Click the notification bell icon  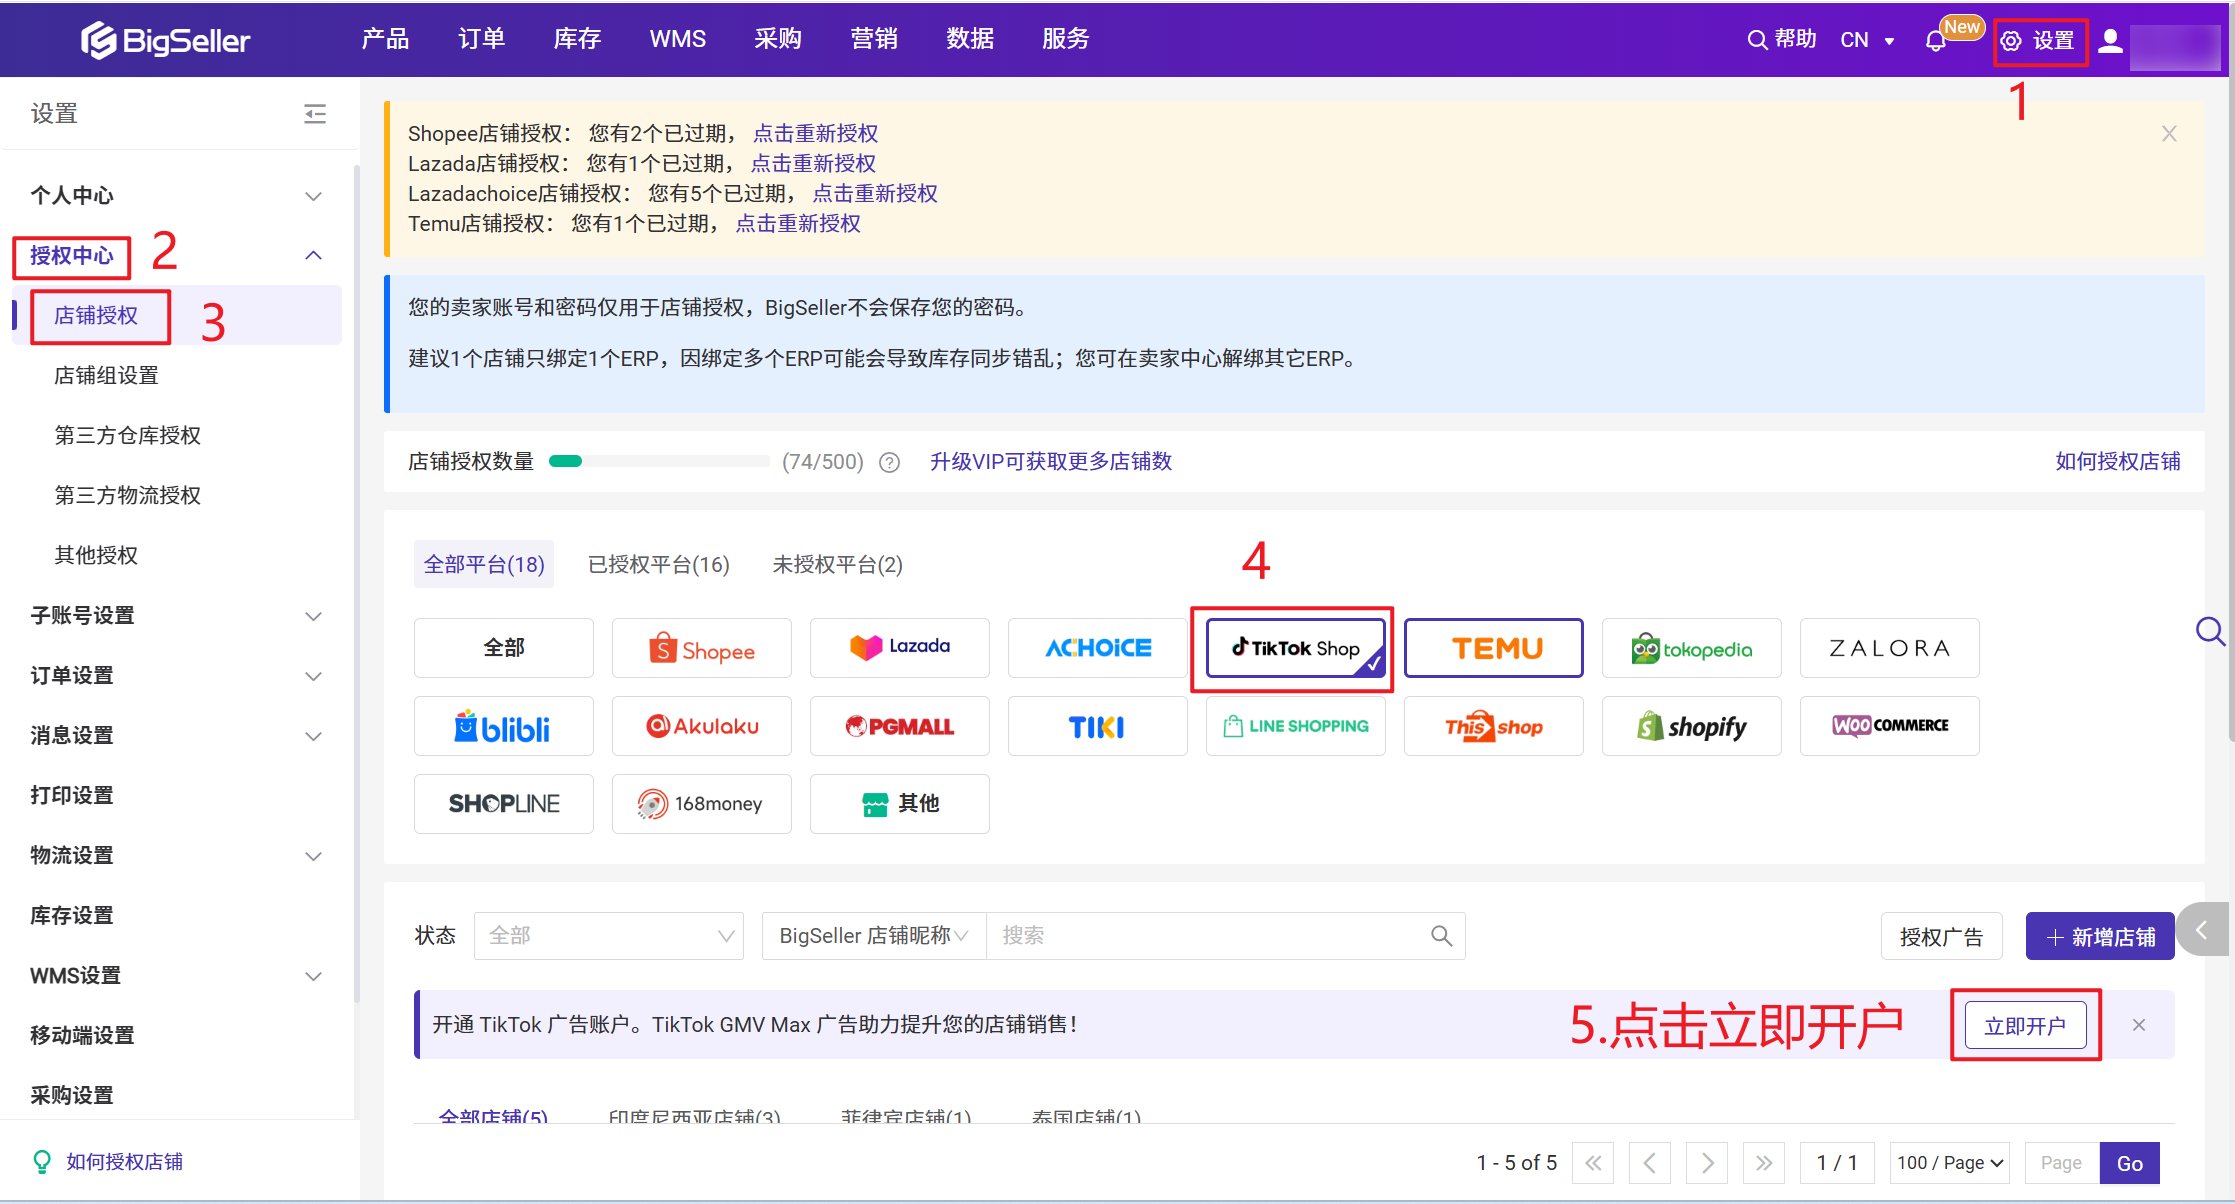(x=1935, y=41)
